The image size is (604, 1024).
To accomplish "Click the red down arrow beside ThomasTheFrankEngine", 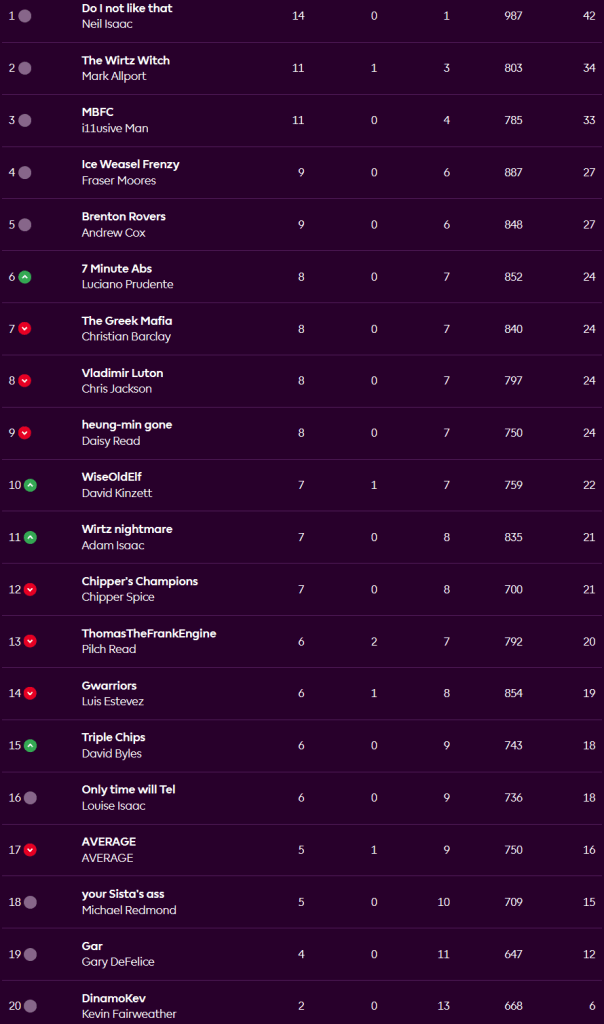I will (x=30, y=641).
